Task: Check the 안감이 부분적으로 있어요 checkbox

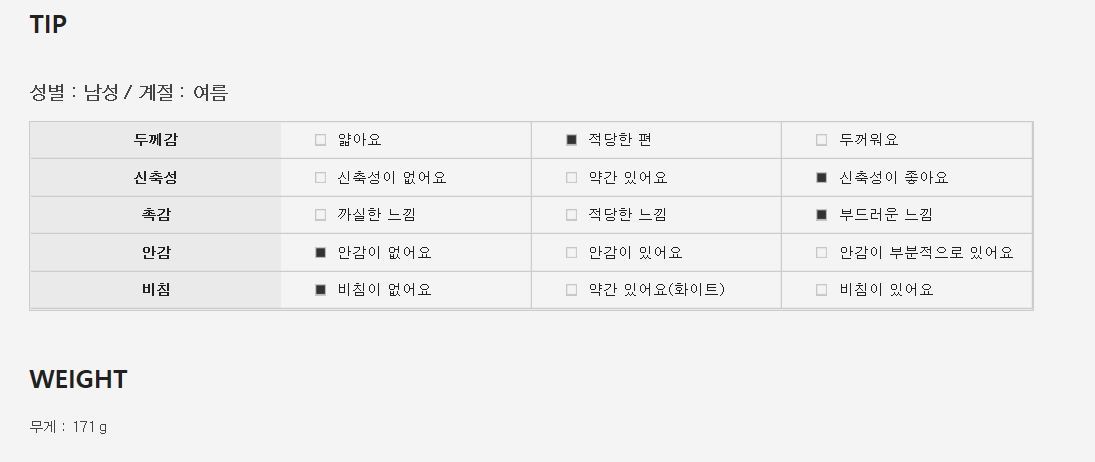Action: [822, 253]
